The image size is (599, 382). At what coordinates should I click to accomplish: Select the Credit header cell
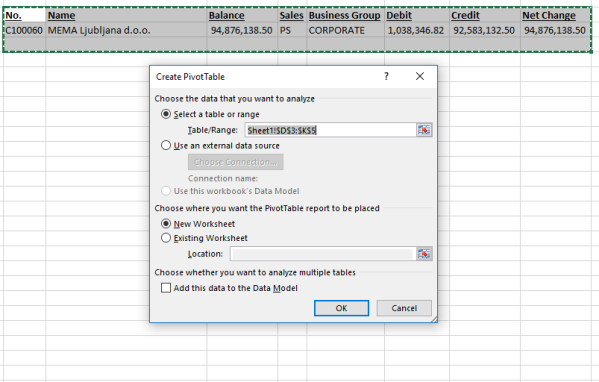[485, 15]
